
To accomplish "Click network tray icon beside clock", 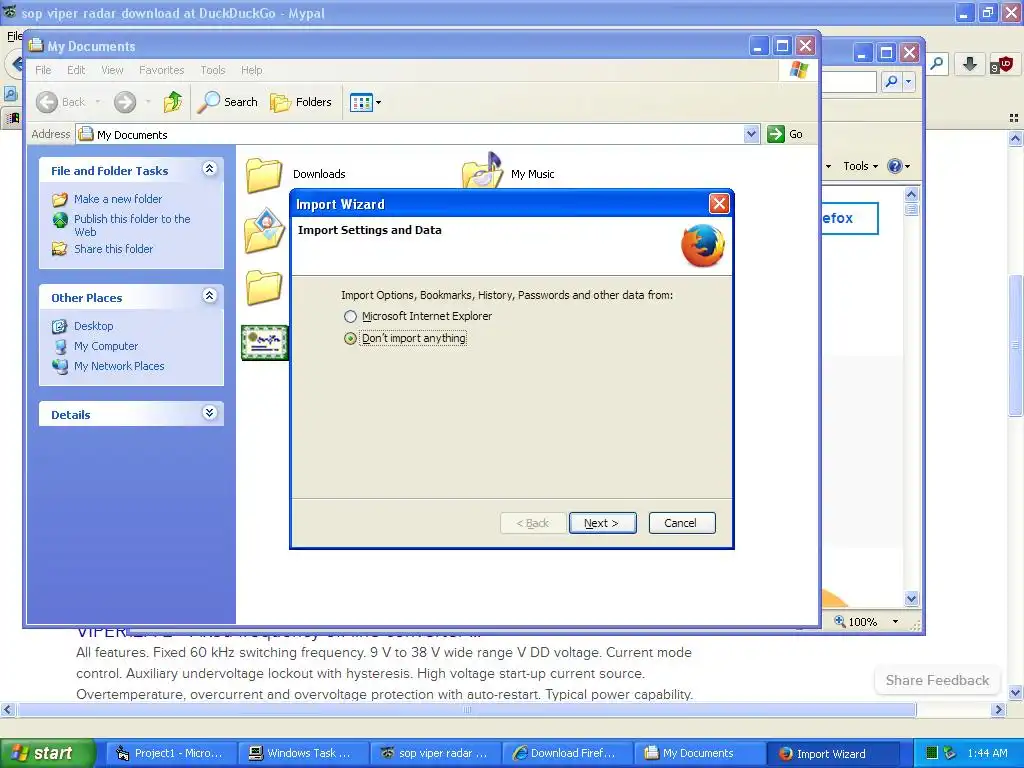I will 950,753.
